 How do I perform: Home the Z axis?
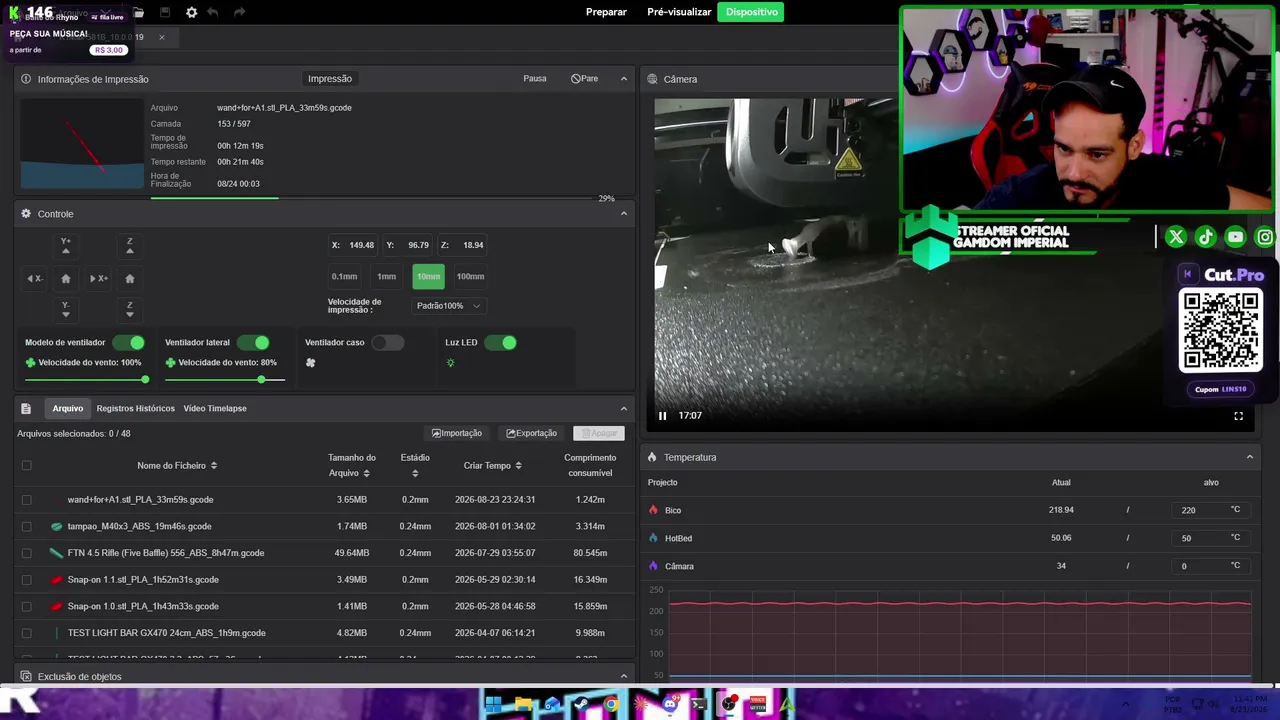tap(129, 278)
